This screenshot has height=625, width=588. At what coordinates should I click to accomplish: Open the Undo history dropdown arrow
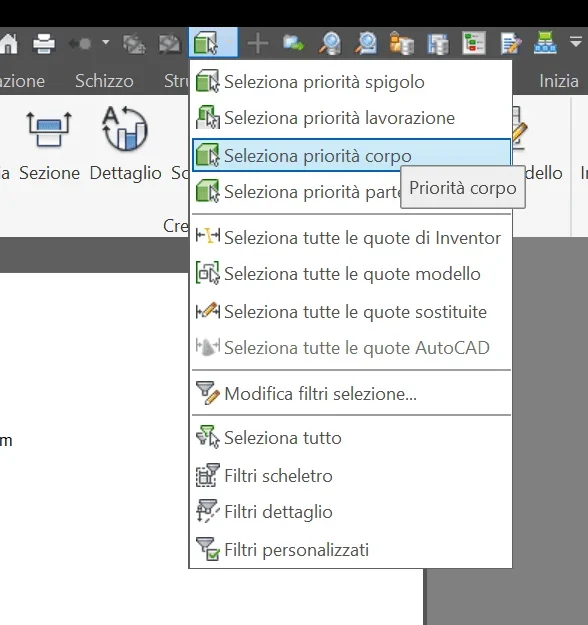(x=105, y=42)
